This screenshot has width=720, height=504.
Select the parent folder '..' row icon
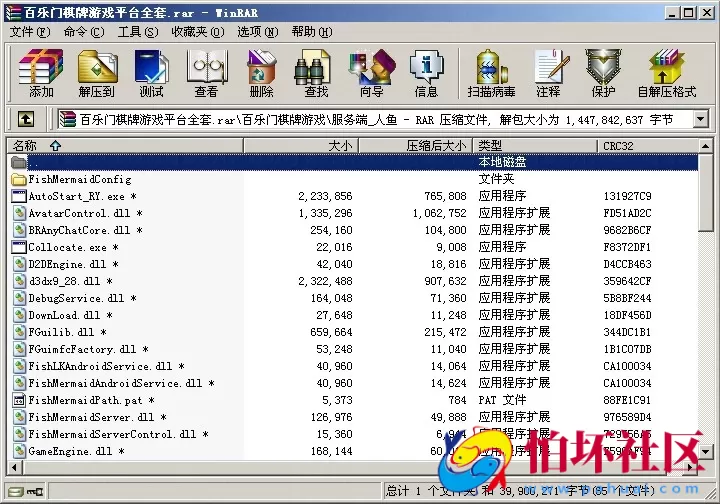(x=18, y=162)
